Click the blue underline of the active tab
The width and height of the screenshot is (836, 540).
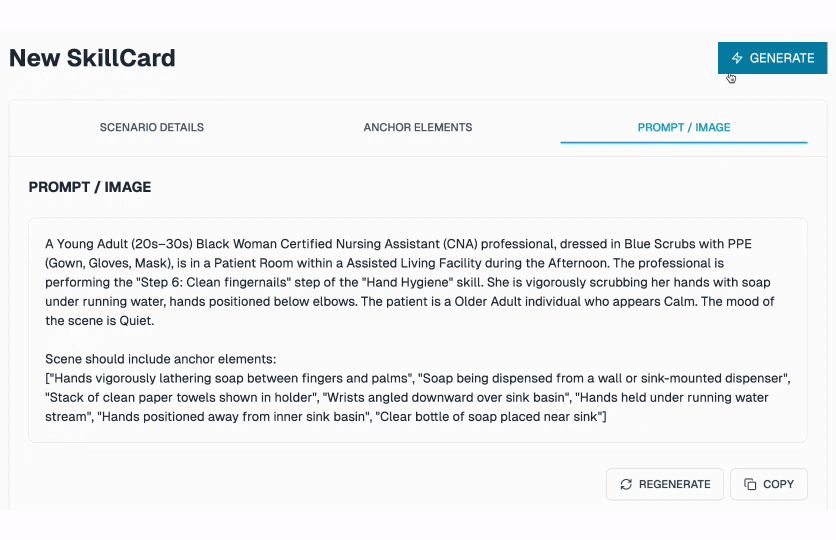(684, 142)
